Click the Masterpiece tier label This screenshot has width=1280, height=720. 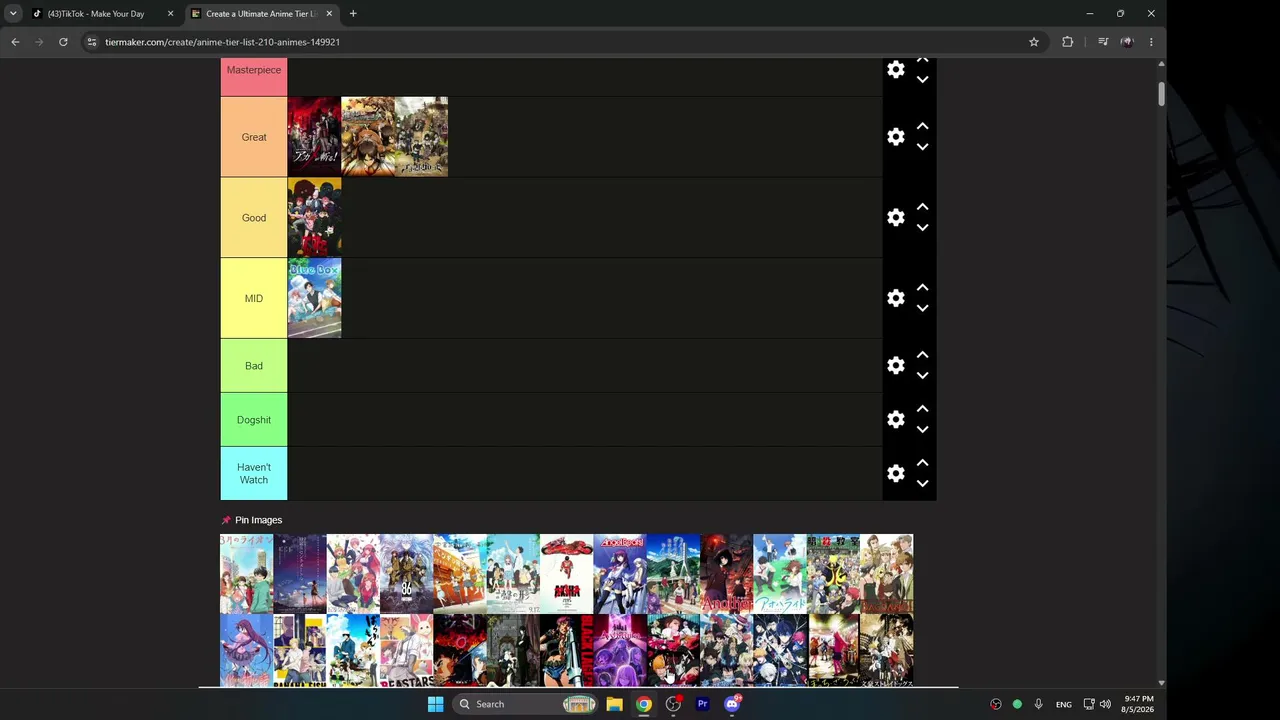[254, 77]
